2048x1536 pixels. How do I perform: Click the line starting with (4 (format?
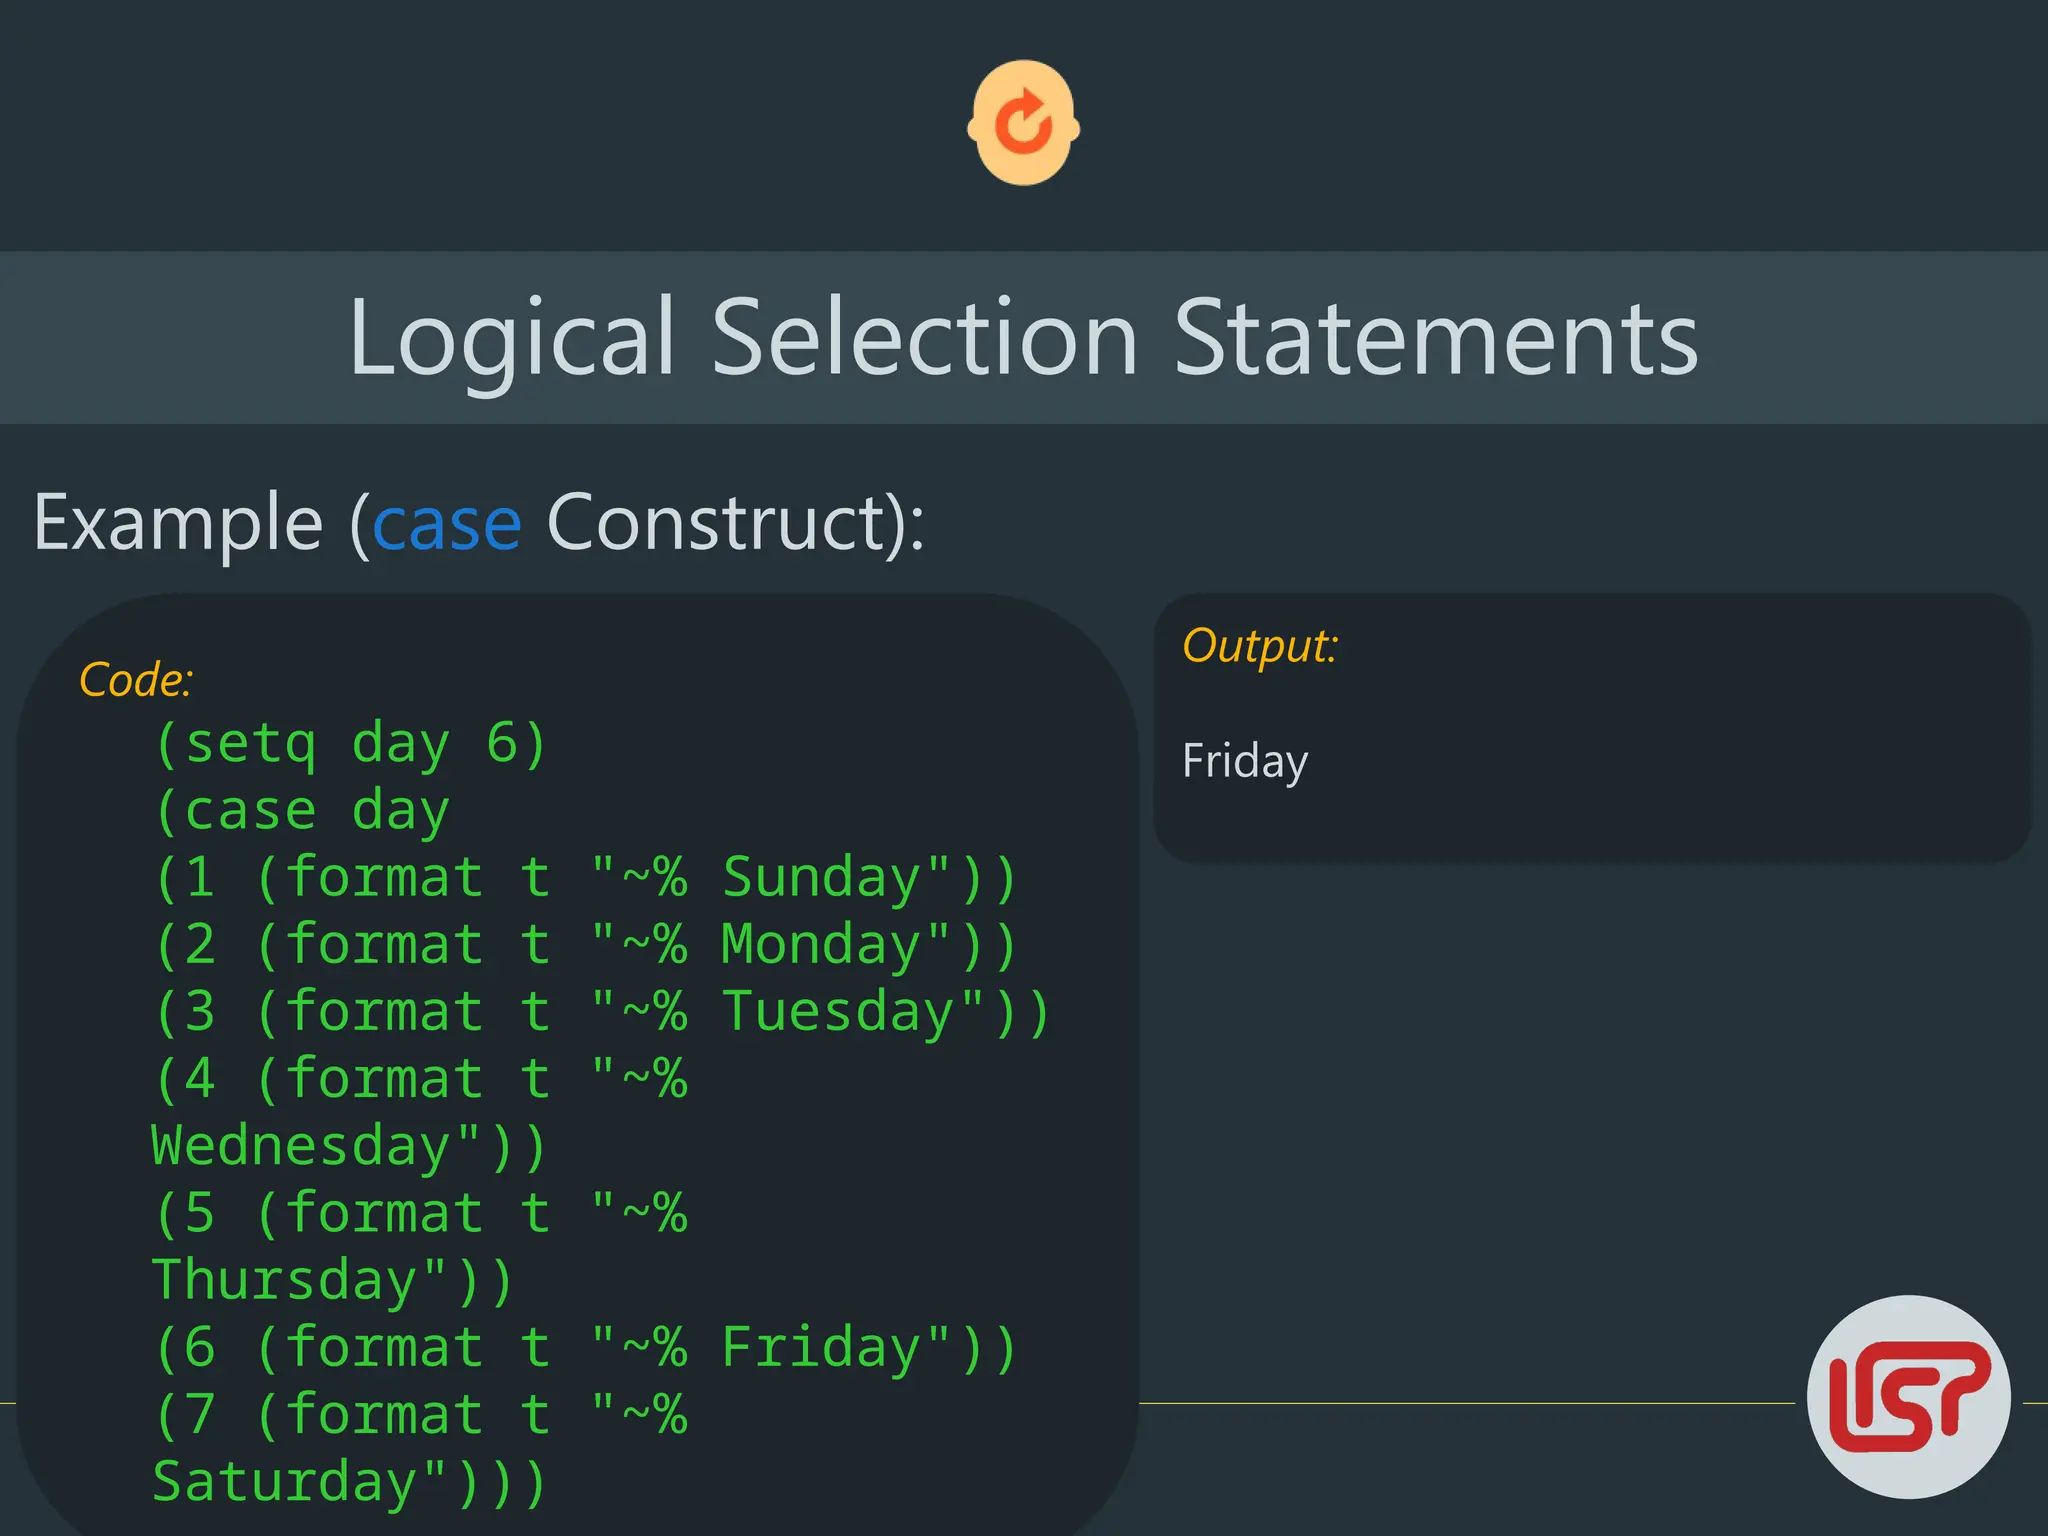(x=420, y=1079)
